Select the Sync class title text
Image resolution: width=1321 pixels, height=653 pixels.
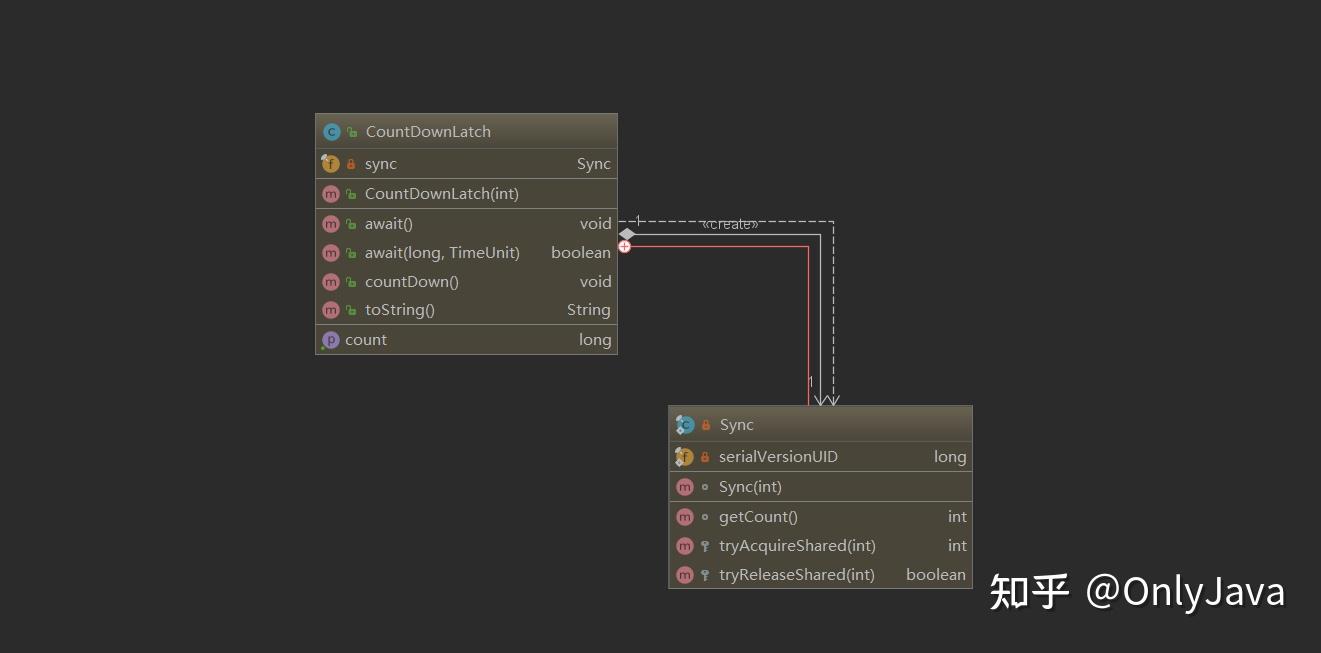pyautogui.click(x=737, y=425)
